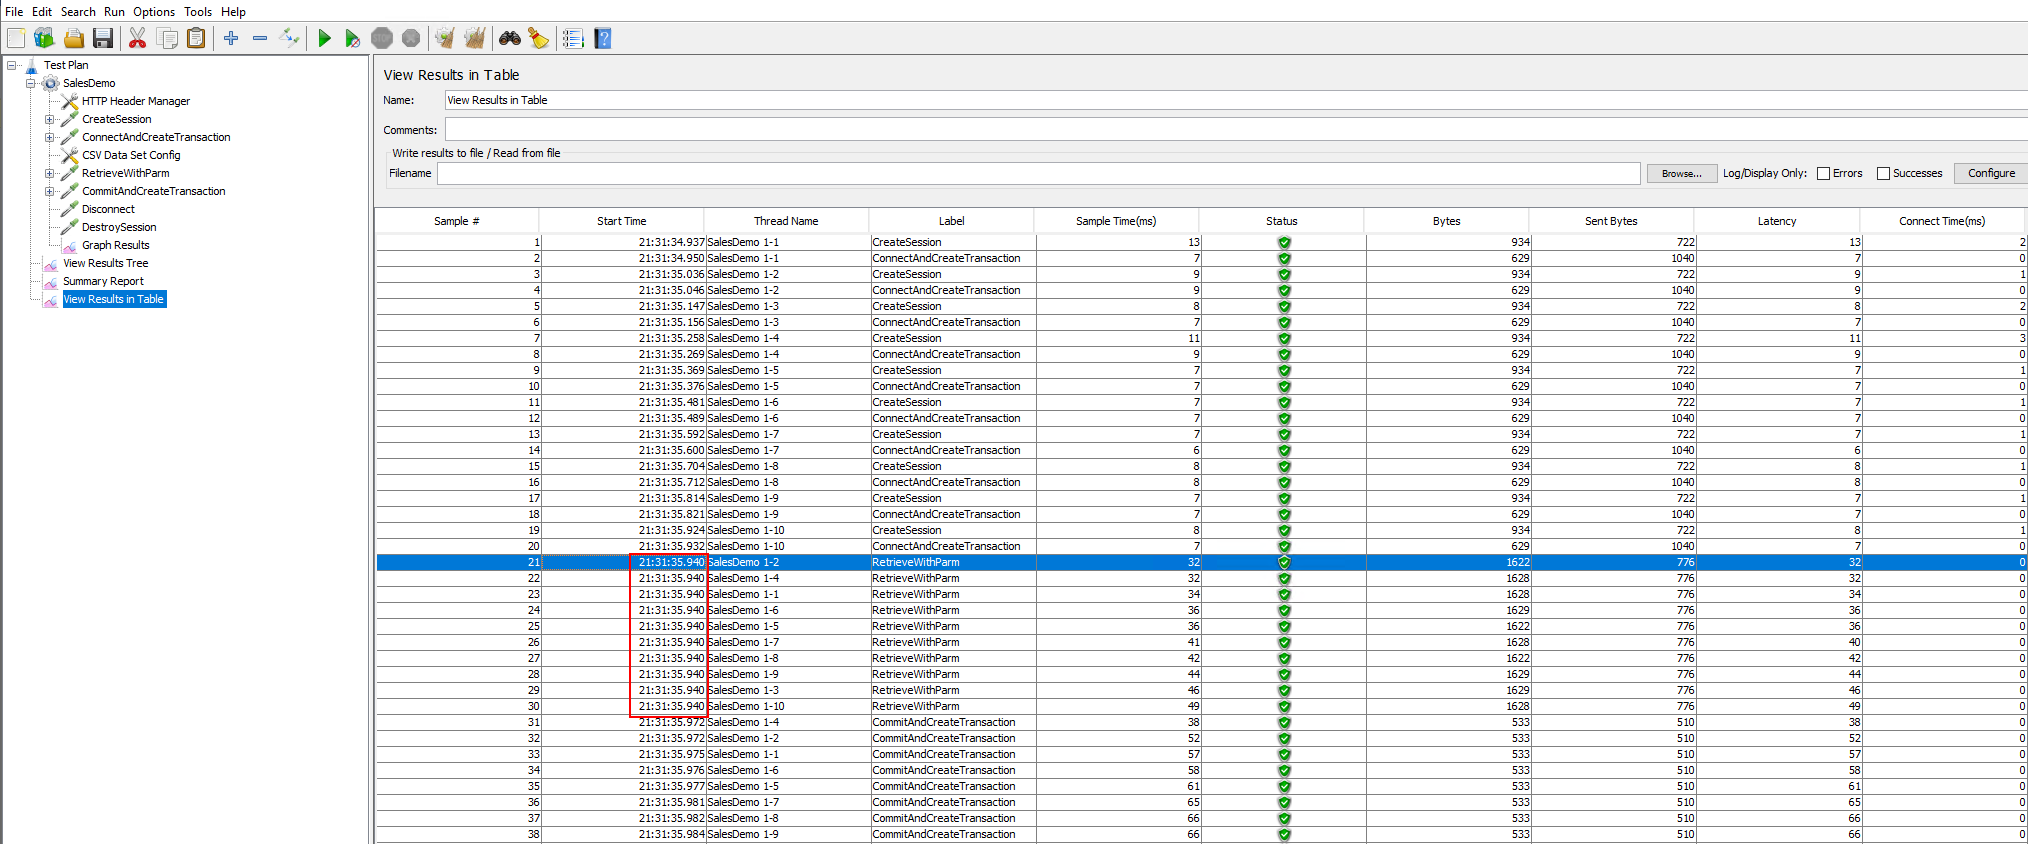Select the DestroySession sampler in tree

click(x=119, y=227)
